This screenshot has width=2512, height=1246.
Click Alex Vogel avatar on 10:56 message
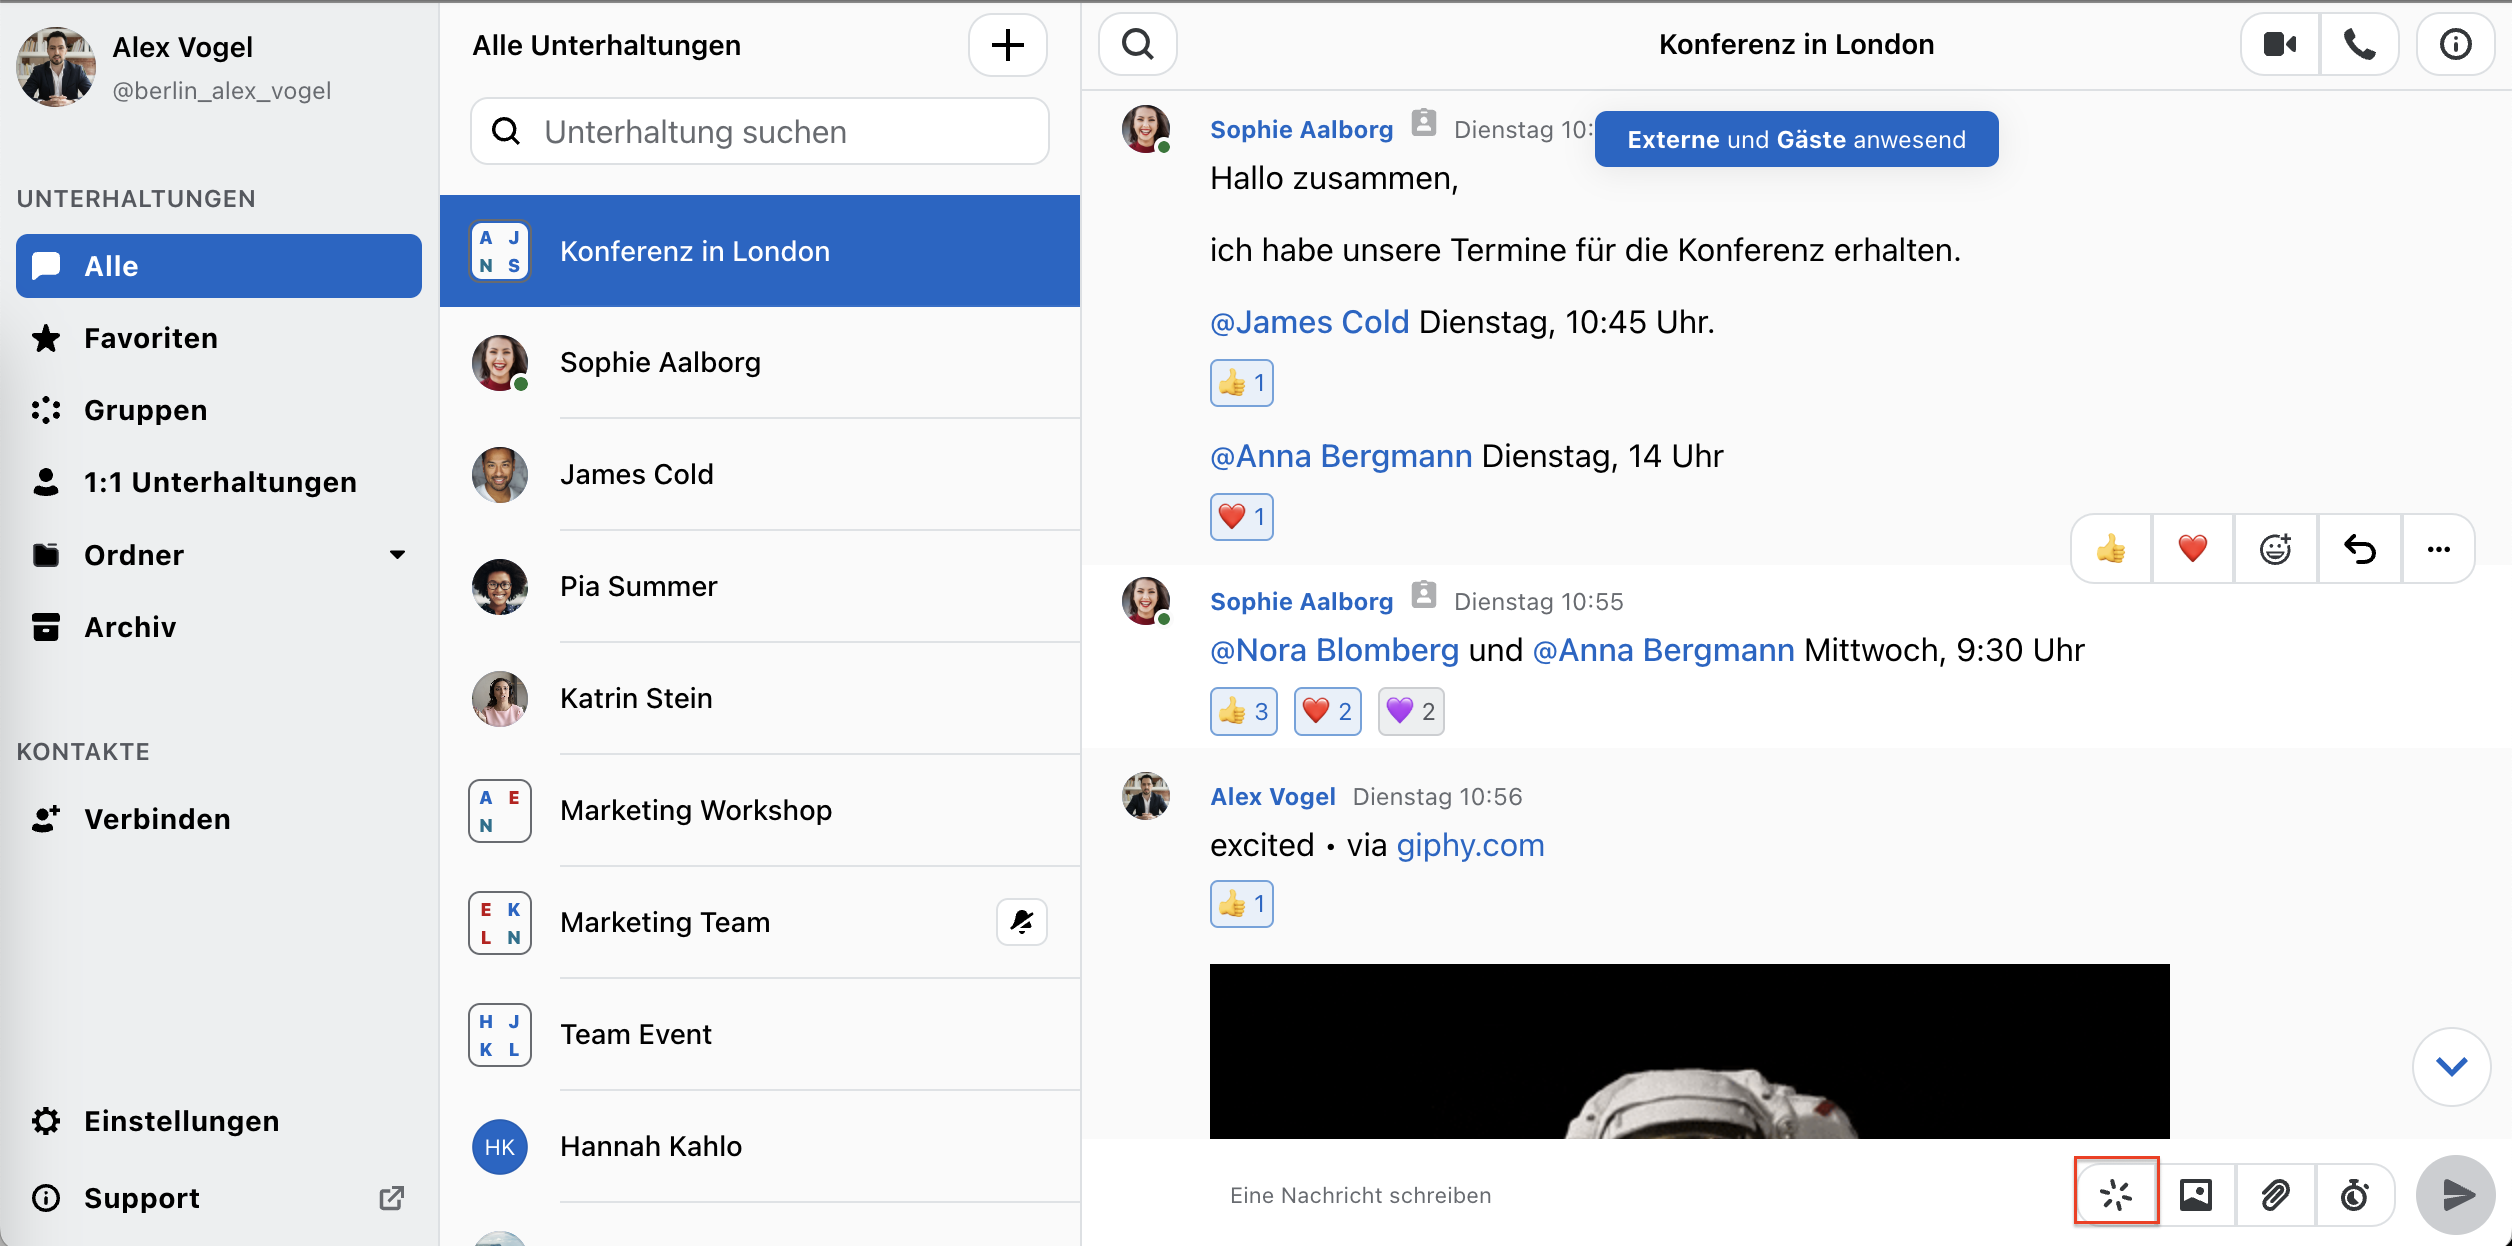coord(1146,796)
